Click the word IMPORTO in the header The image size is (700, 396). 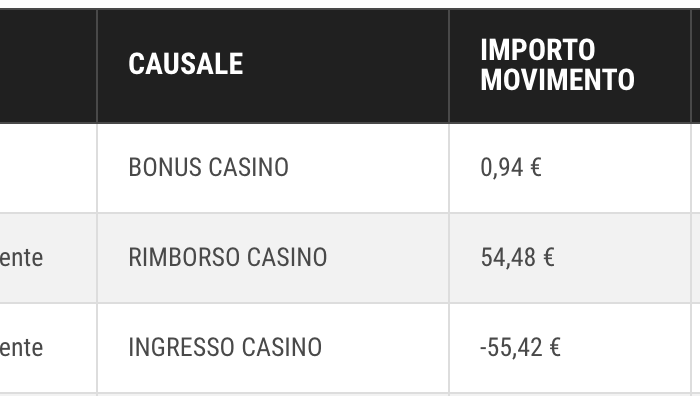point(538,50)
